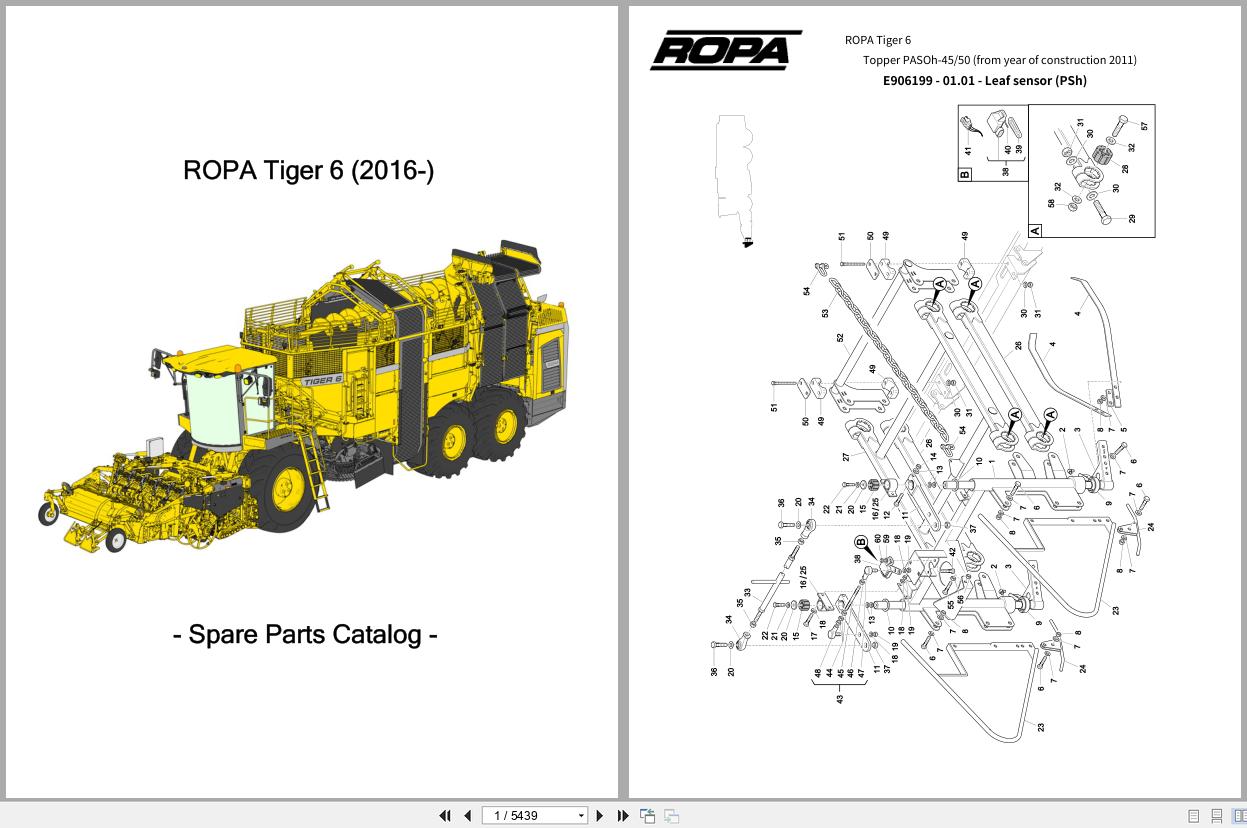The width and height of the screenshot is (1247, 828).
Task: Go to the first page
Action: pos(445,816)
